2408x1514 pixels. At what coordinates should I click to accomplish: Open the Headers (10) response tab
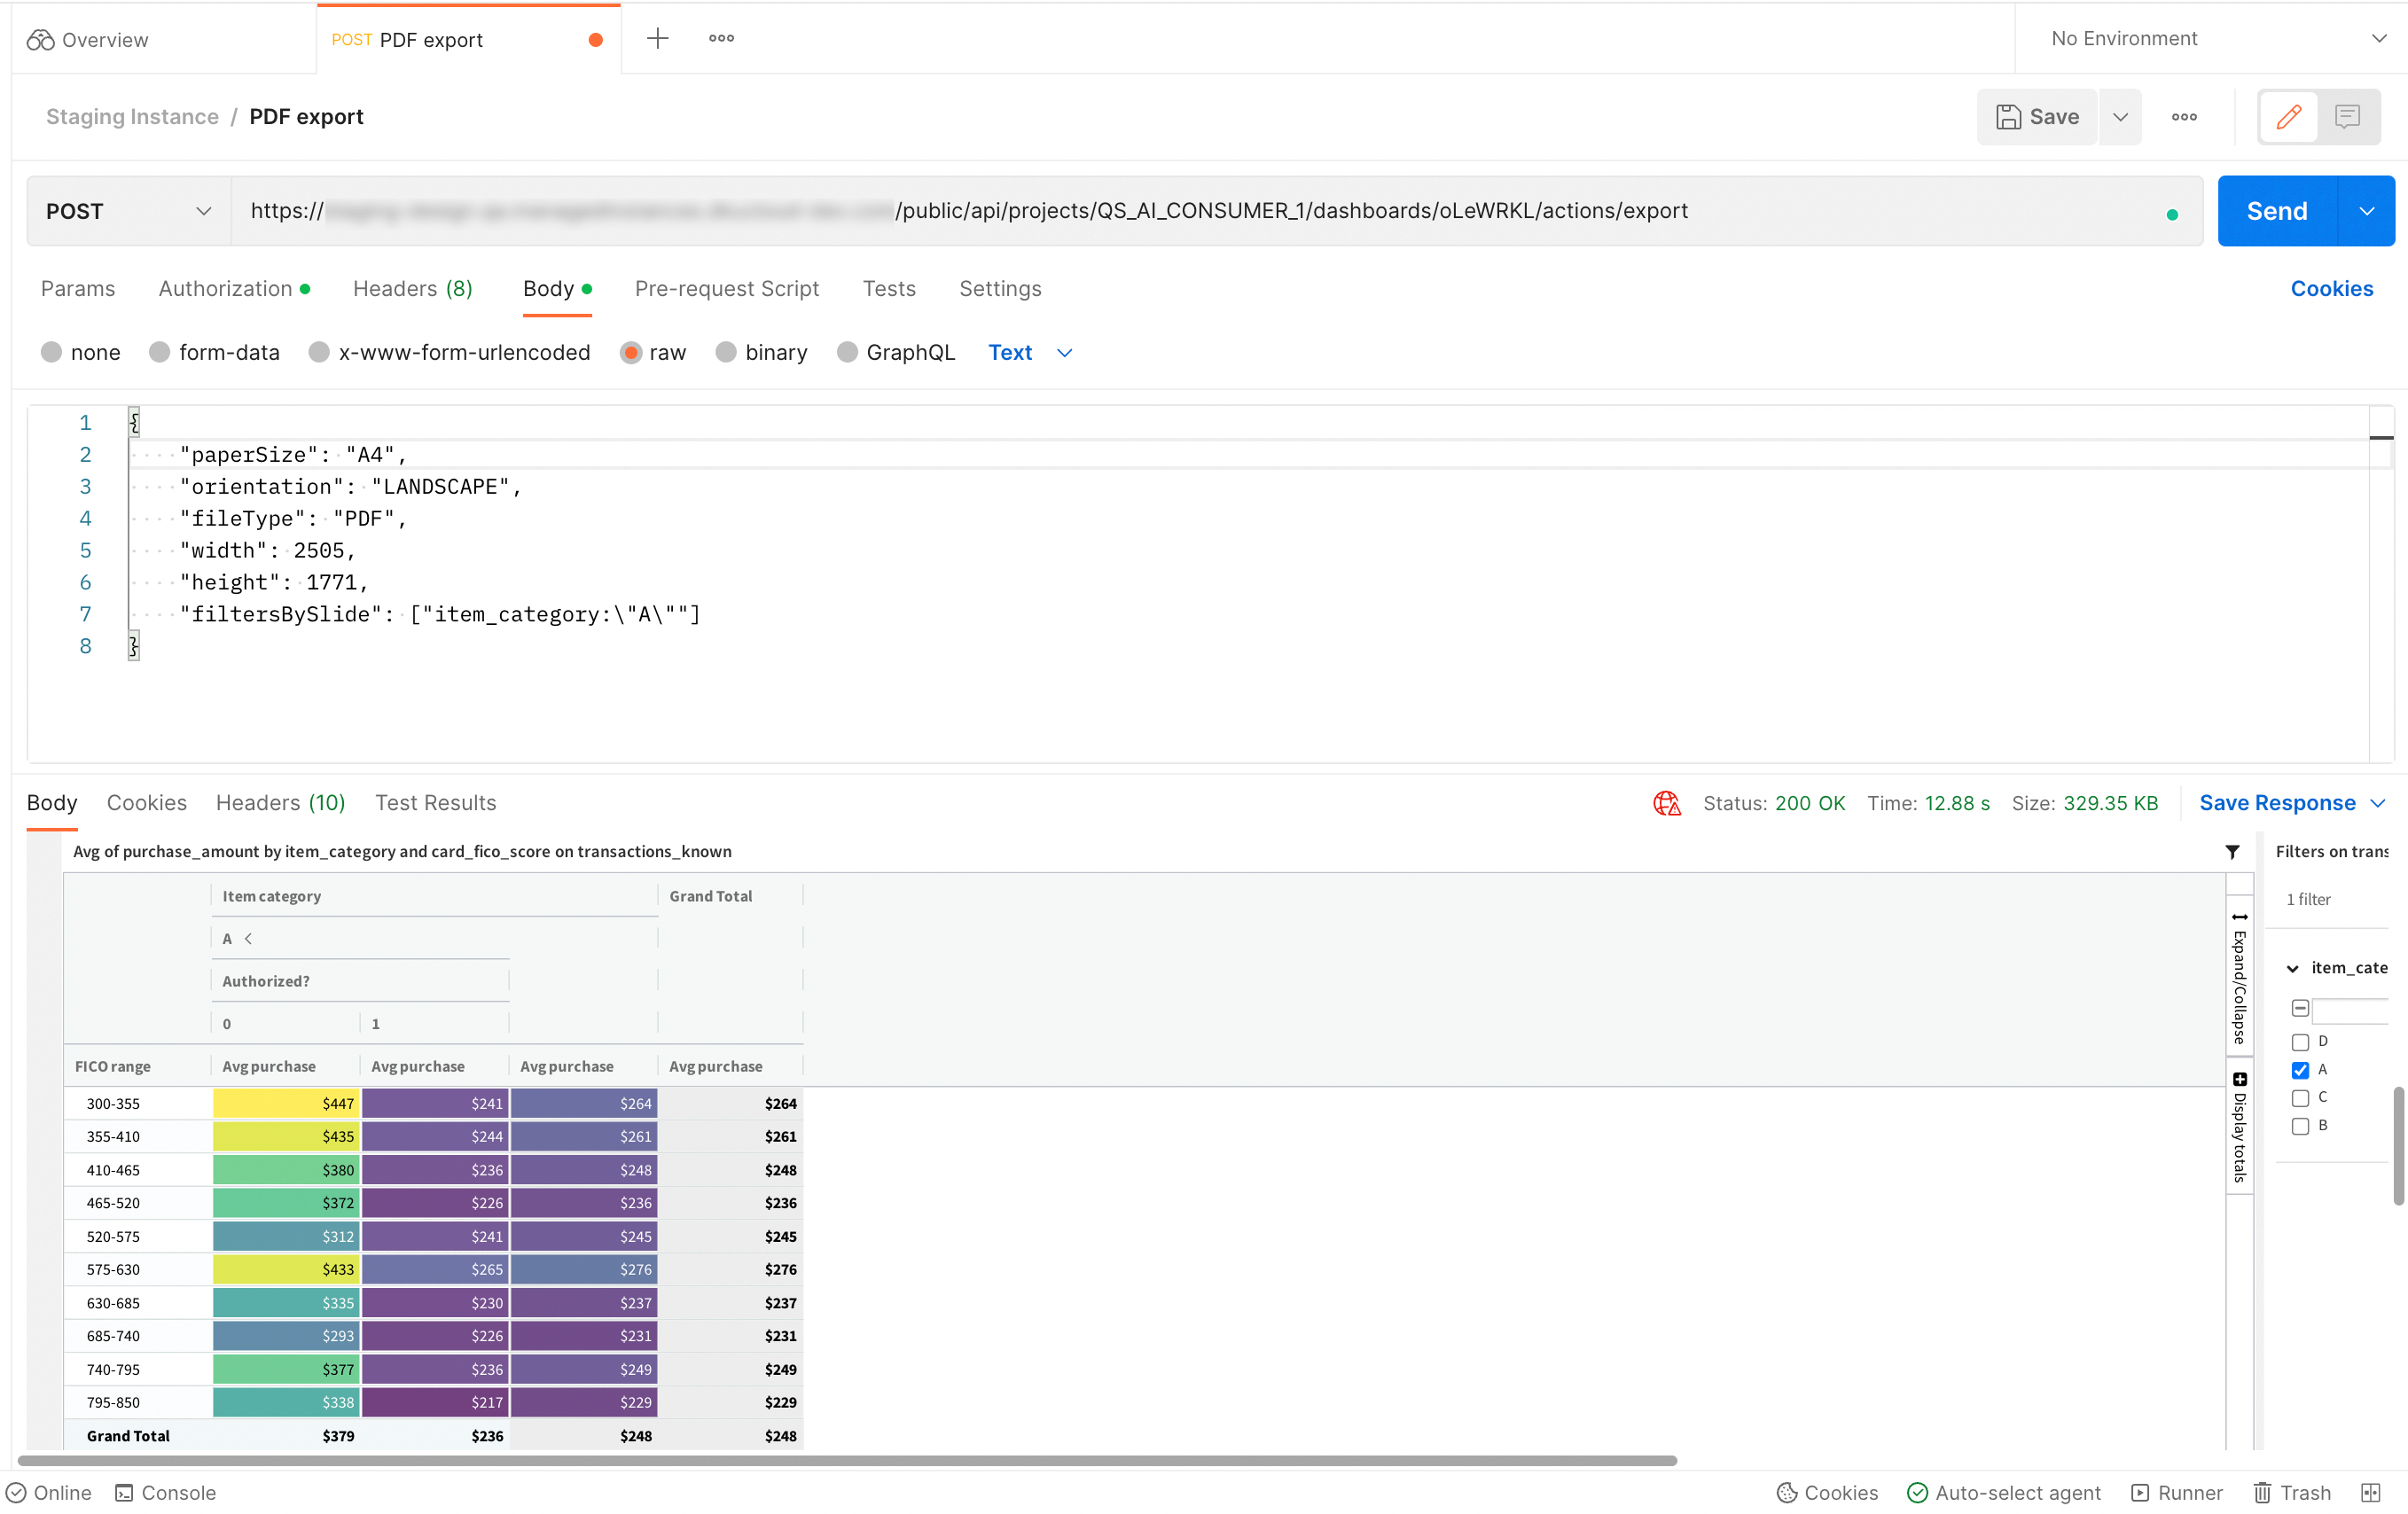(280, 802)
